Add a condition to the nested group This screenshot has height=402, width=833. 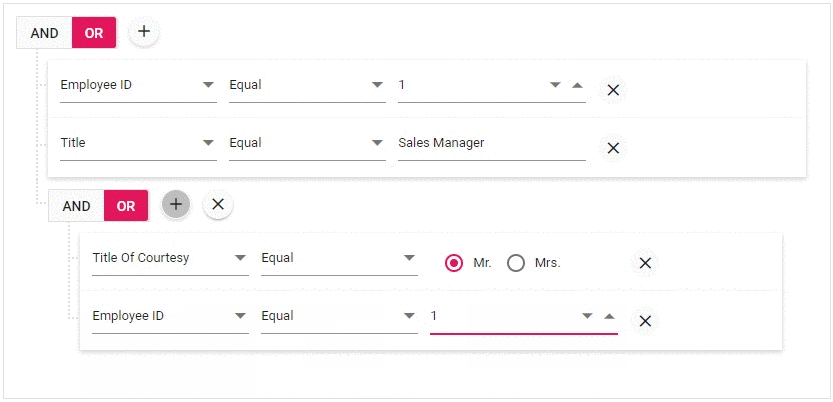pos(176,204)
